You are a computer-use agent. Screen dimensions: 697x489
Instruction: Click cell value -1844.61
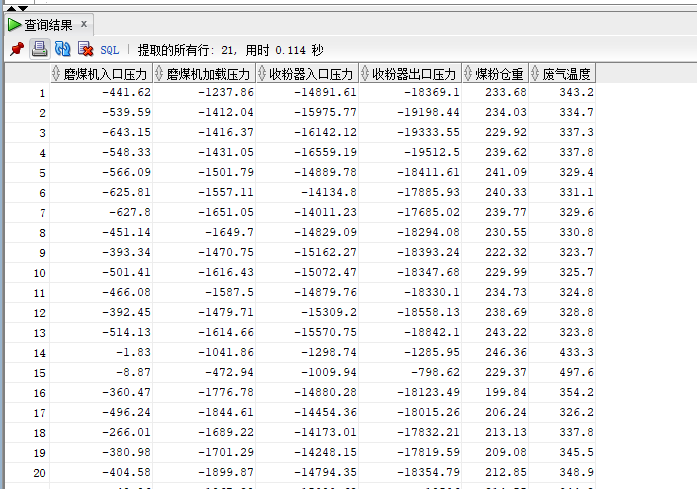tap(226, 412)
